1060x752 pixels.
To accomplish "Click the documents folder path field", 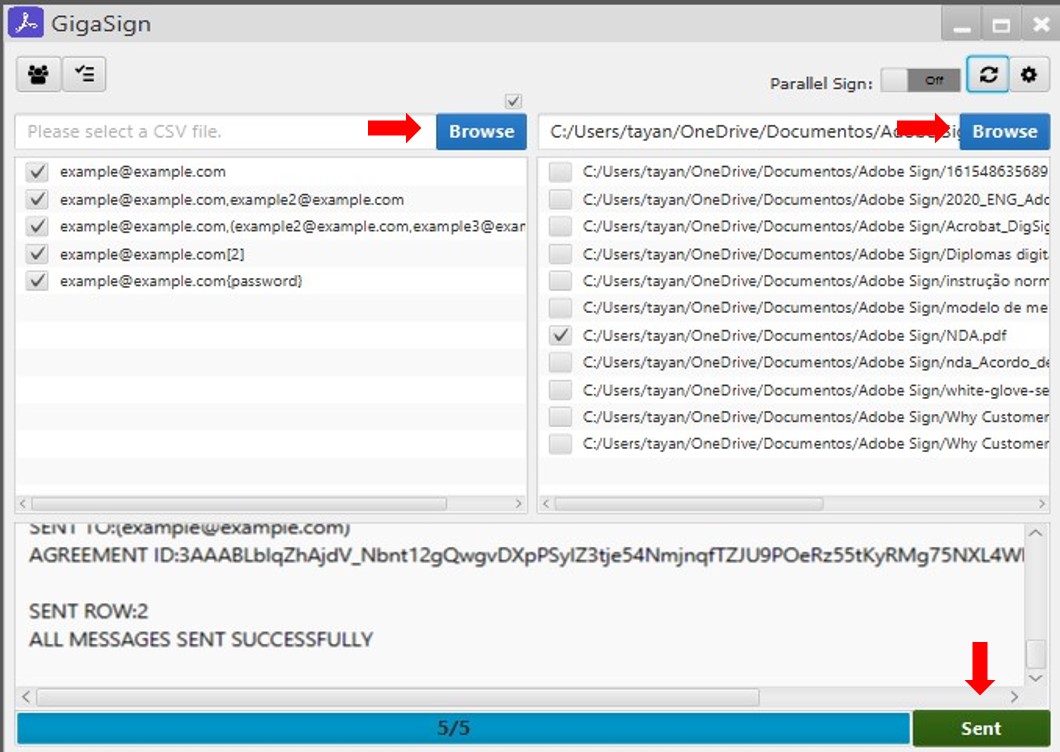I will click(x=749, y=131).
